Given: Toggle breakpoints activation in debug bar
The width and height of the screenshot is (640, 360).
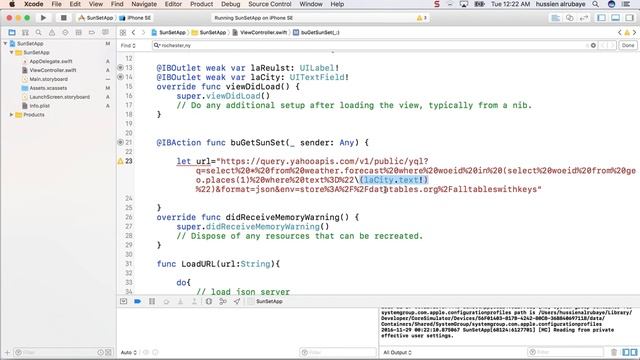Looking at the screenshot, I should (138, 301).
